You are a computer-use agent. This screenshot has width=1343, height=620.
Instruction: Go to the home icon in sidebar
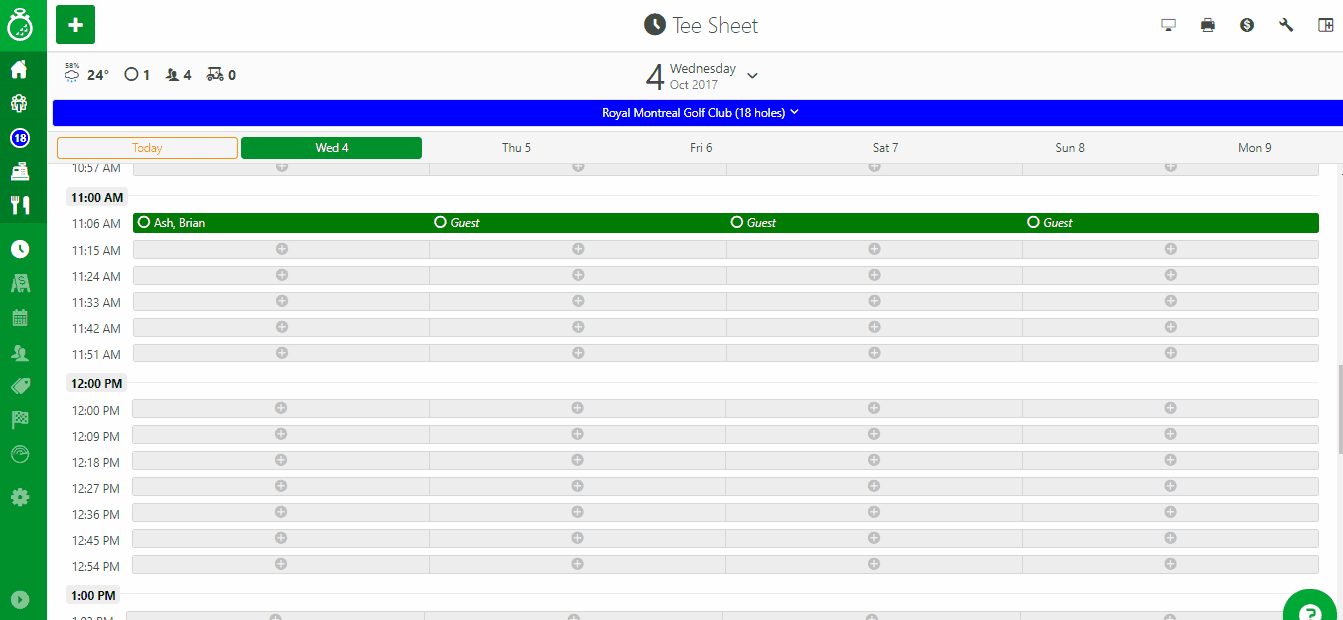pos(19,70)
